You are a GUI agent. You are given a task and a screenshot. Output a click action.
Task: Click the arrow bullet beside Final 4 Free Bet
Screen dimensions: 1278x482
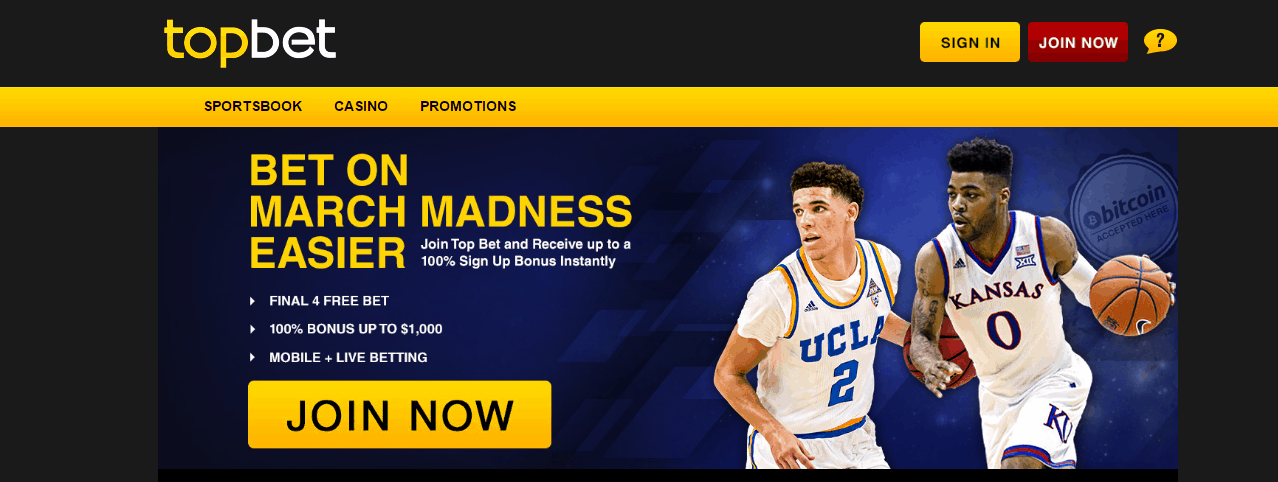pos(252,301)
